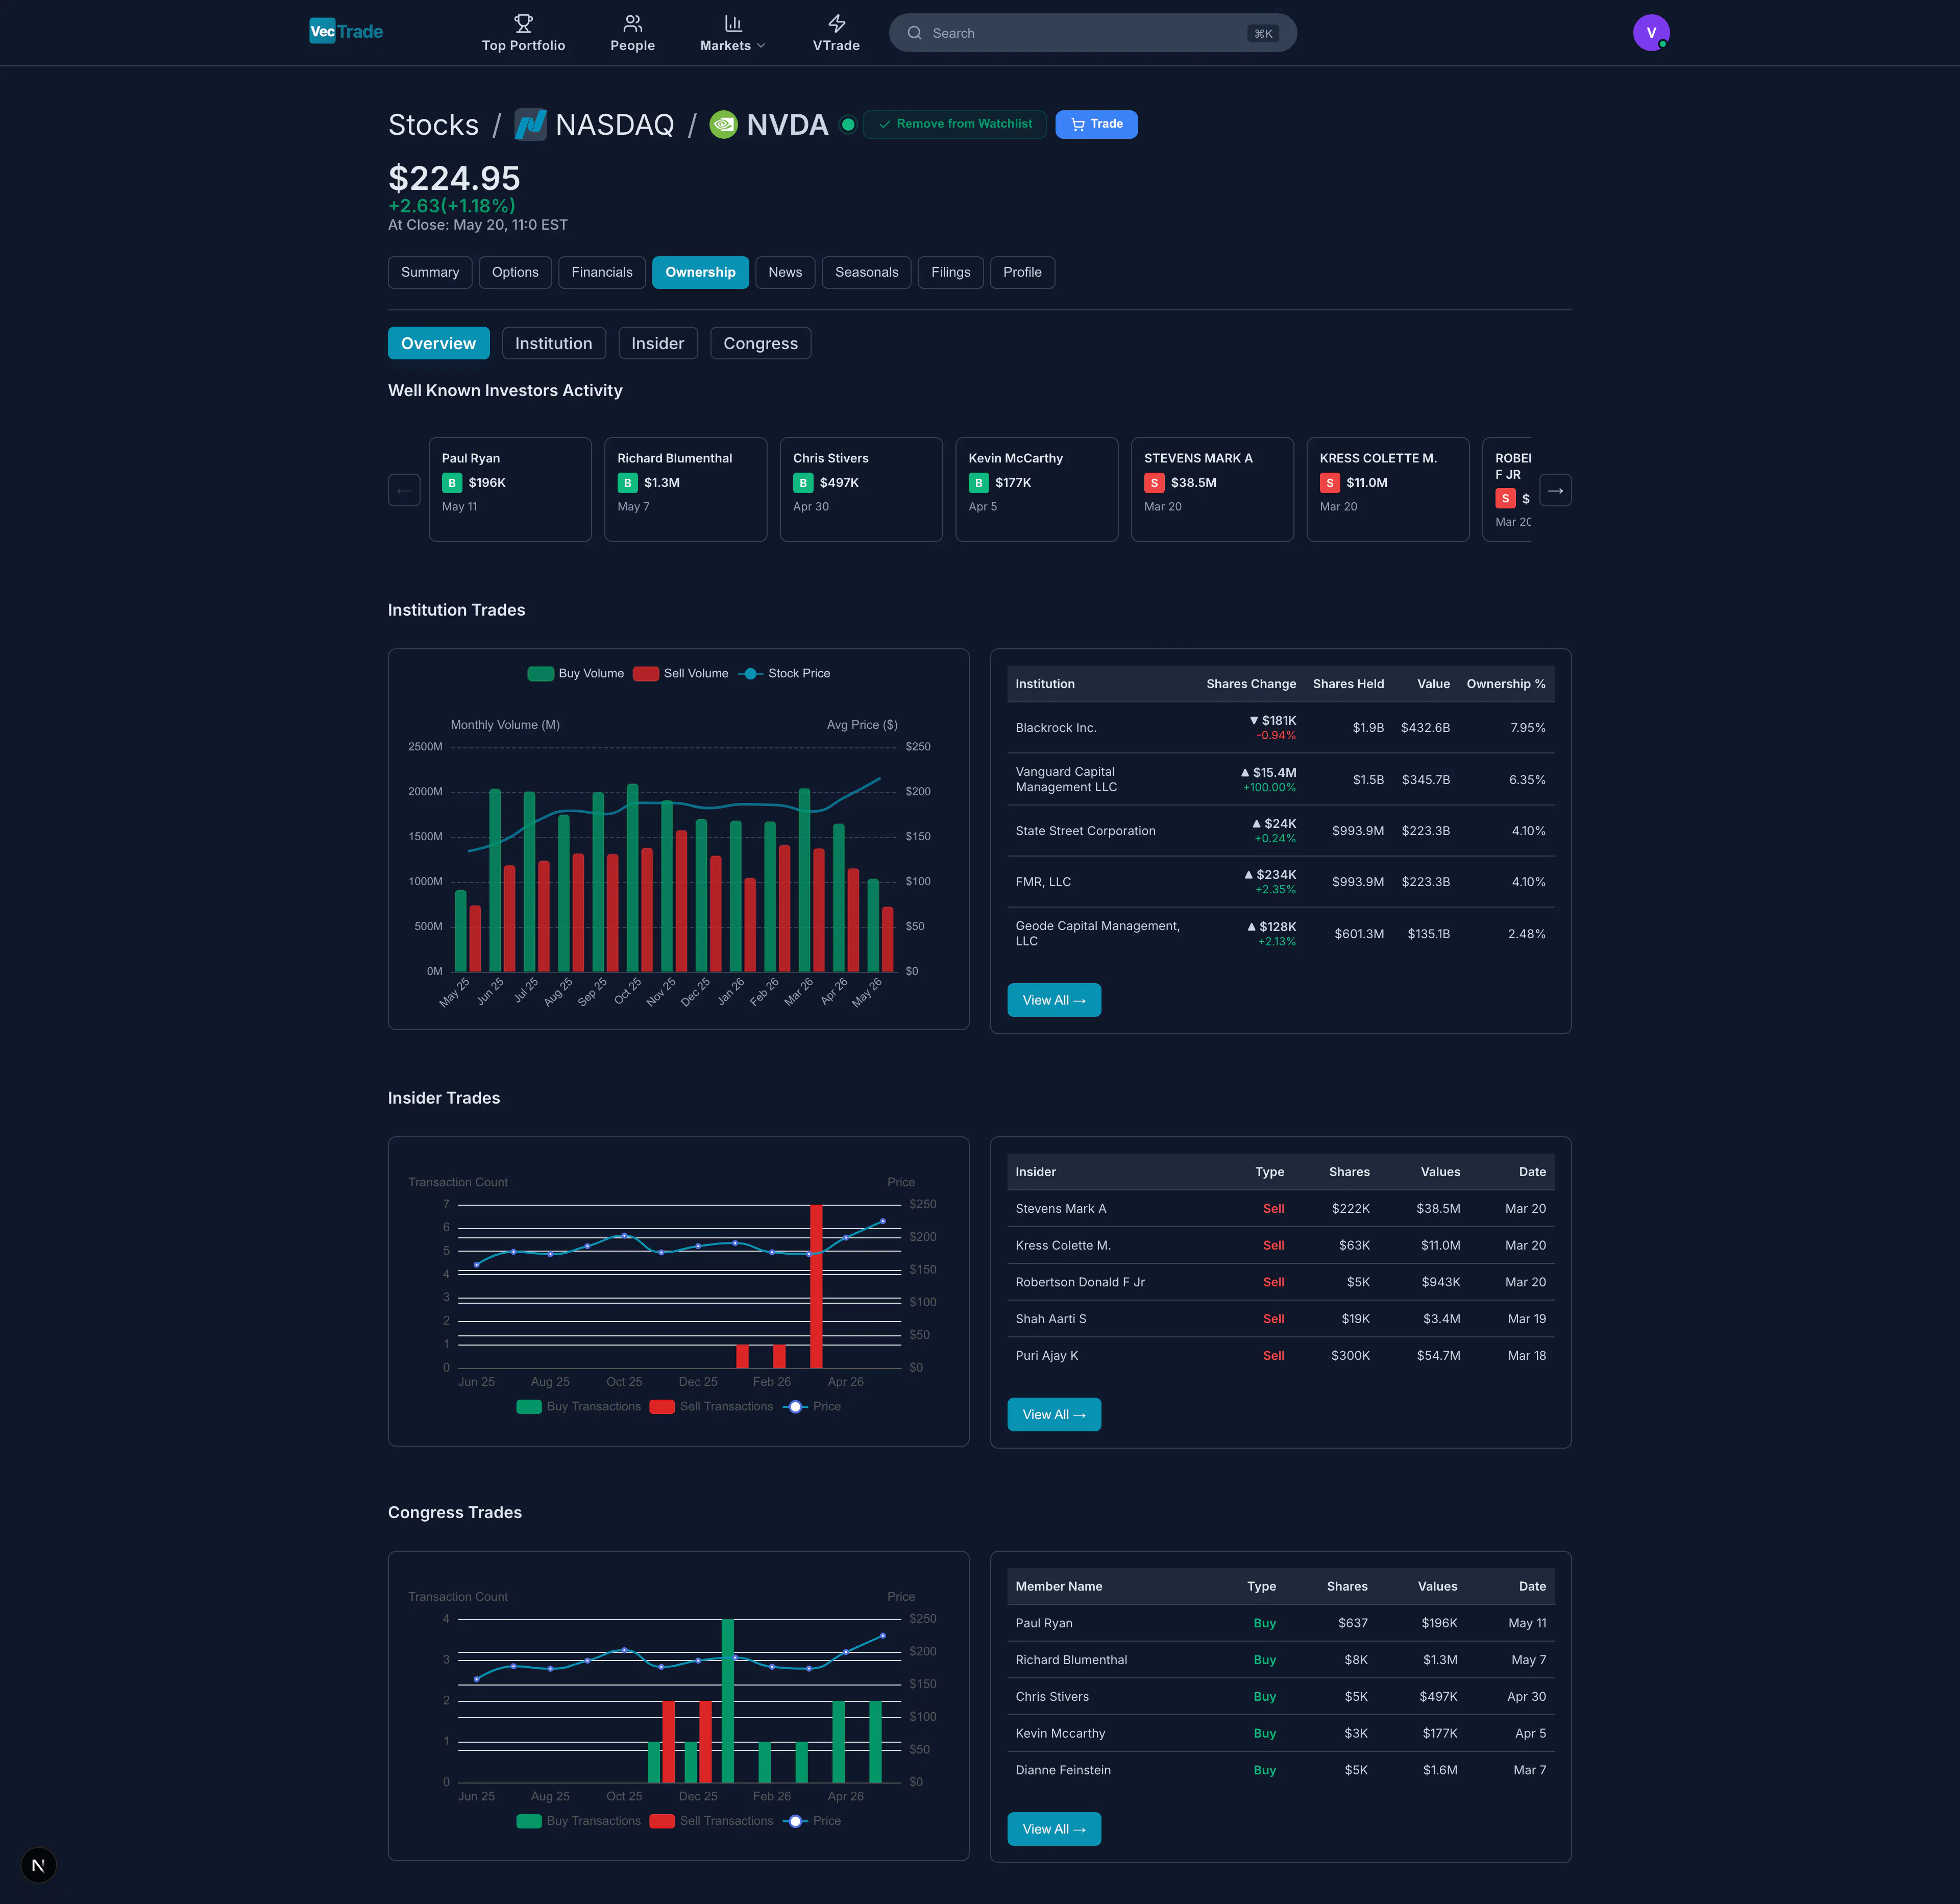Click KRESS COLETTE M.'s S sell badge
This screenshot has height=1904, width=1960.
(1329, 483)
